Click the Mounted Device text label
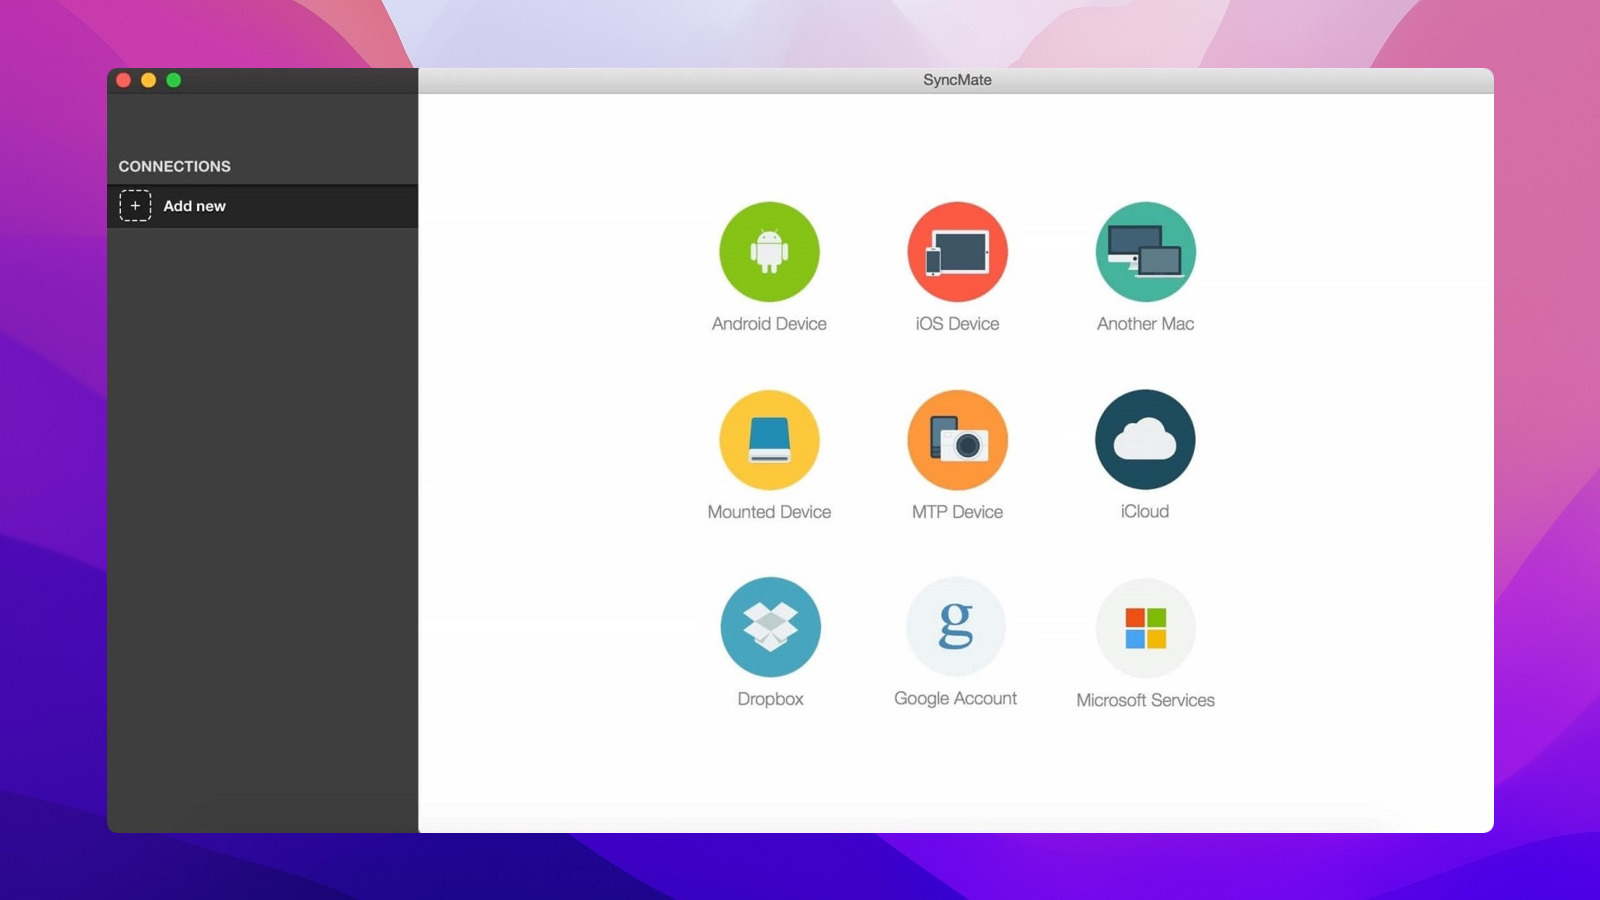 point(769,512)
